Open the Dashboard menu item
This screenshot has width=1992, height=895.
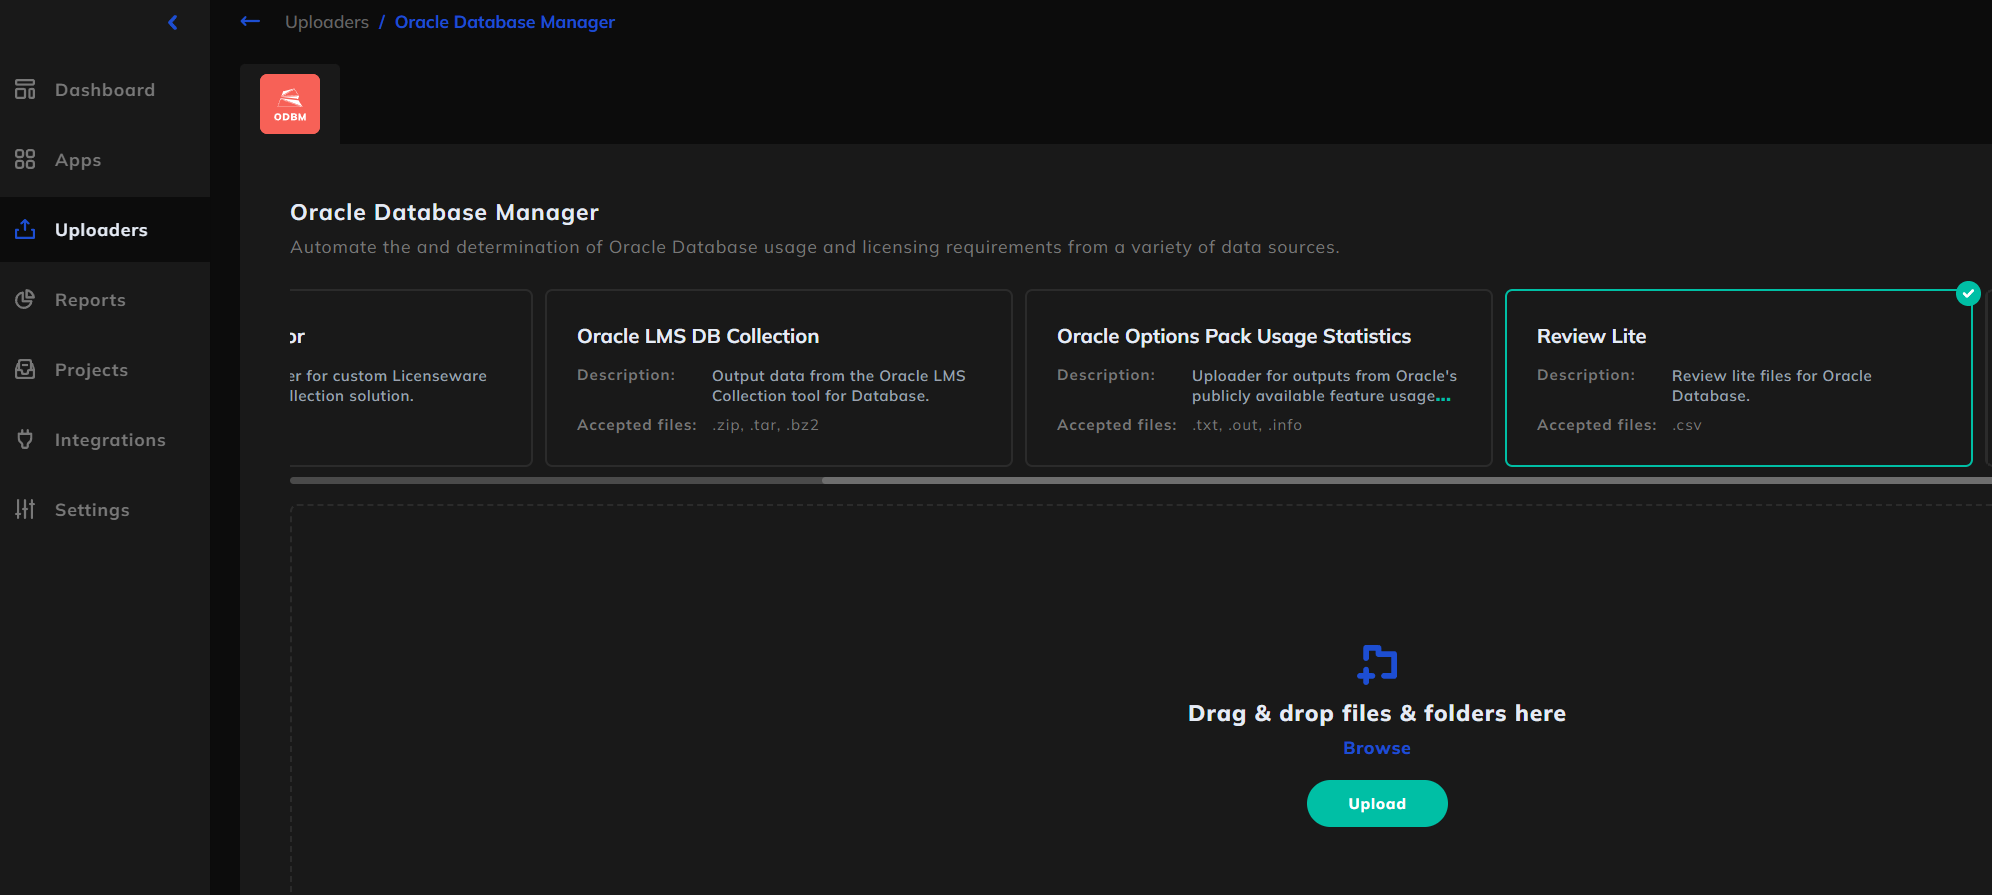tap(105, 90)
